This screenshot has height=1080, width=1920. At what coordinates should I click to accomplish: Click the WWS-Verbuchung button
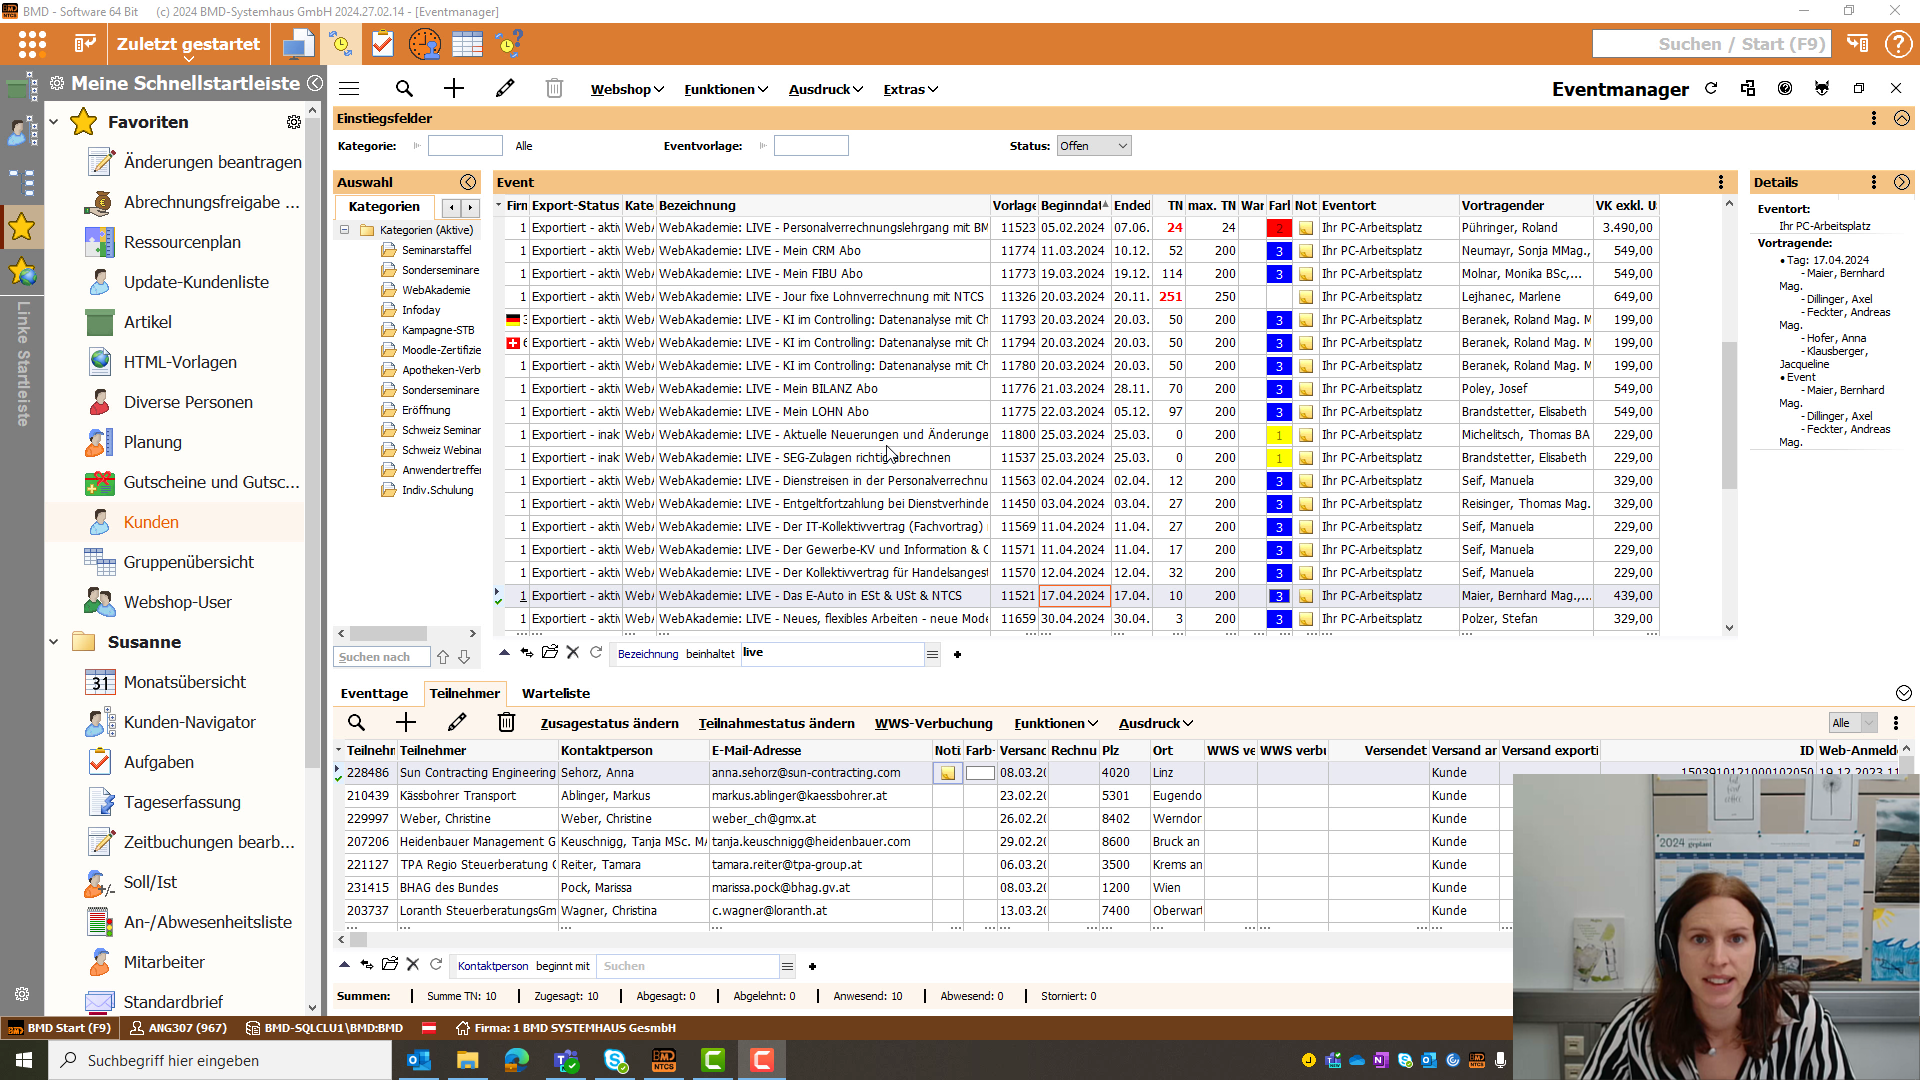coord(933,723)
